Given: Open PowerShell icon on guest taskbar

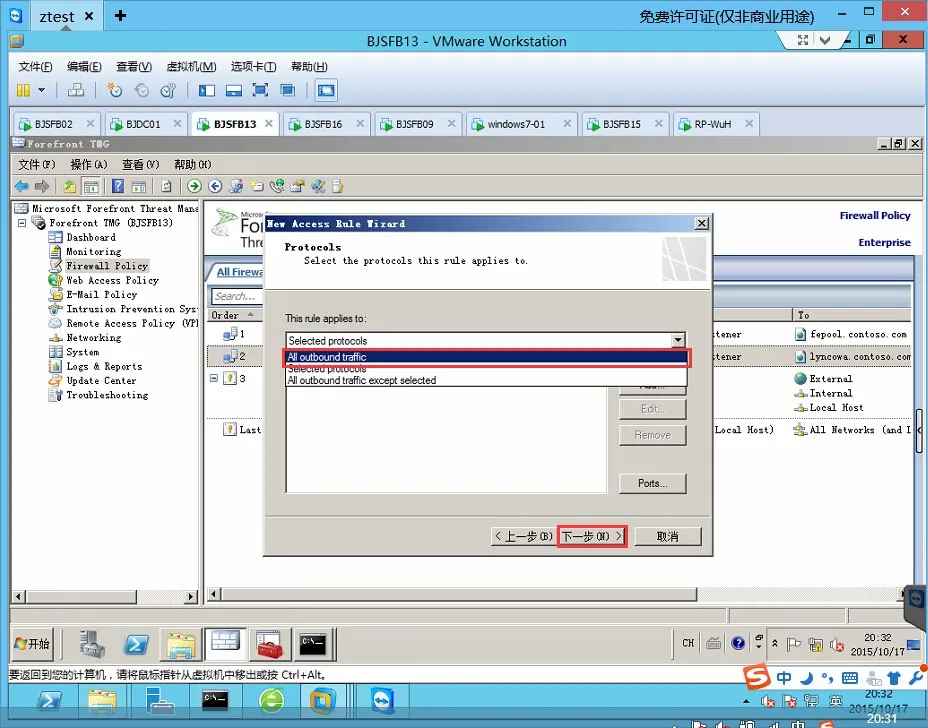Looking at the screenshot, I should (x=136, y=644).
